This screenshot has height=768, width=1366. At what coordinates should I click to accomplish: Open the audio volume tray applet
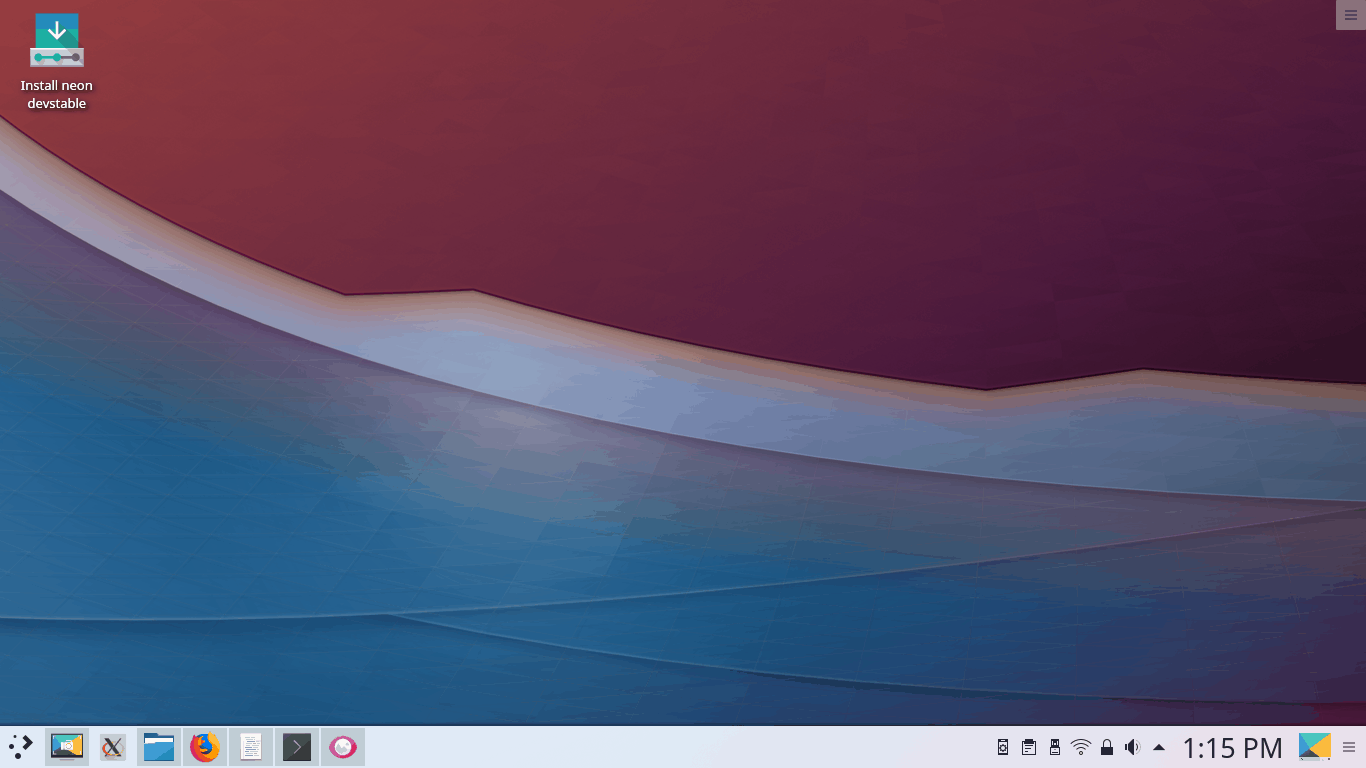point(1132,747)
